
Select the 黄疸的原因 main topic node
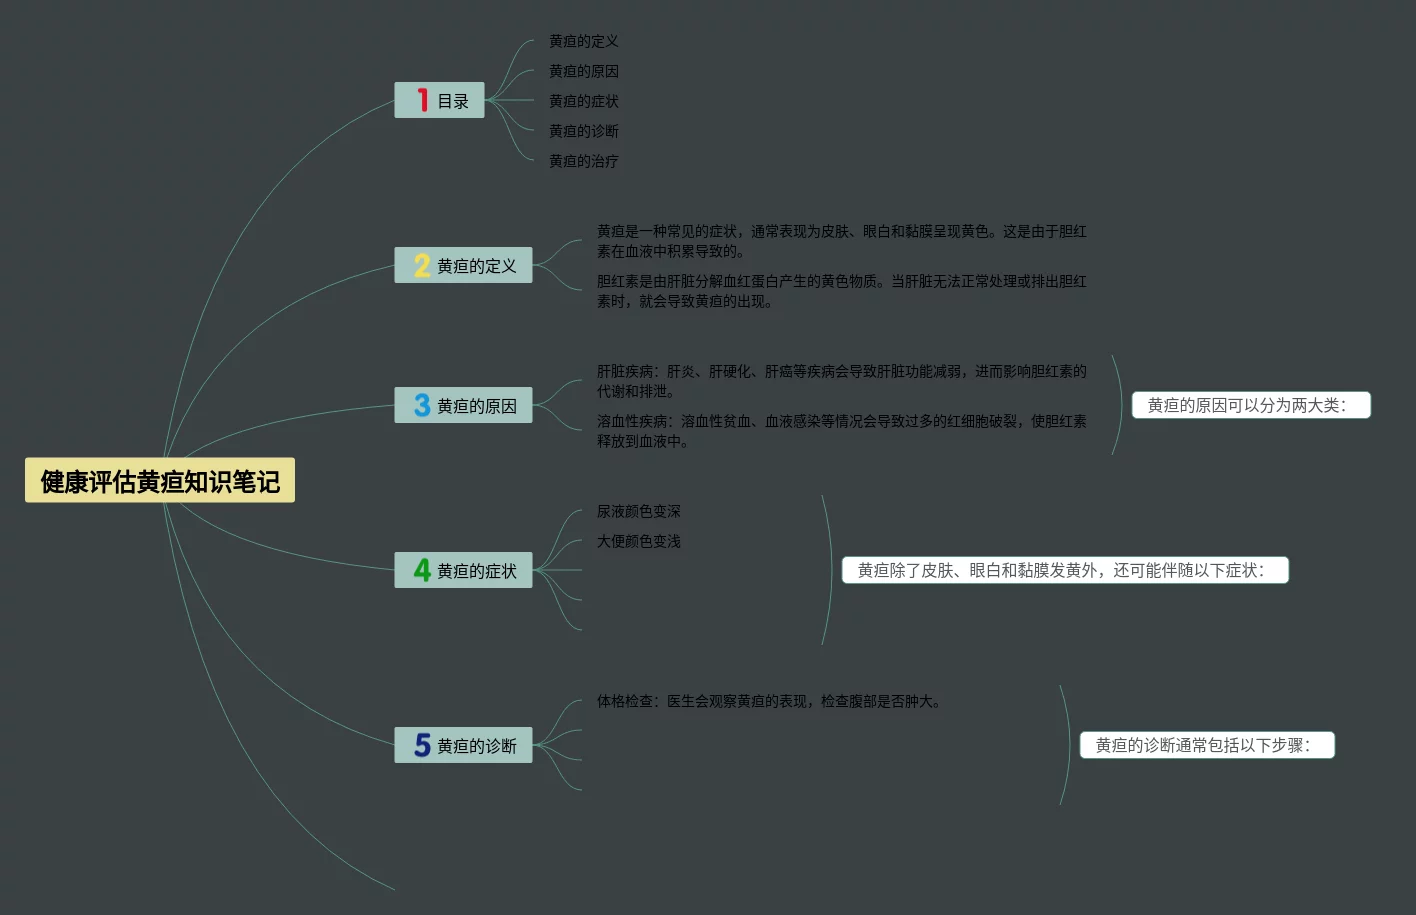[x=463, y=405]
